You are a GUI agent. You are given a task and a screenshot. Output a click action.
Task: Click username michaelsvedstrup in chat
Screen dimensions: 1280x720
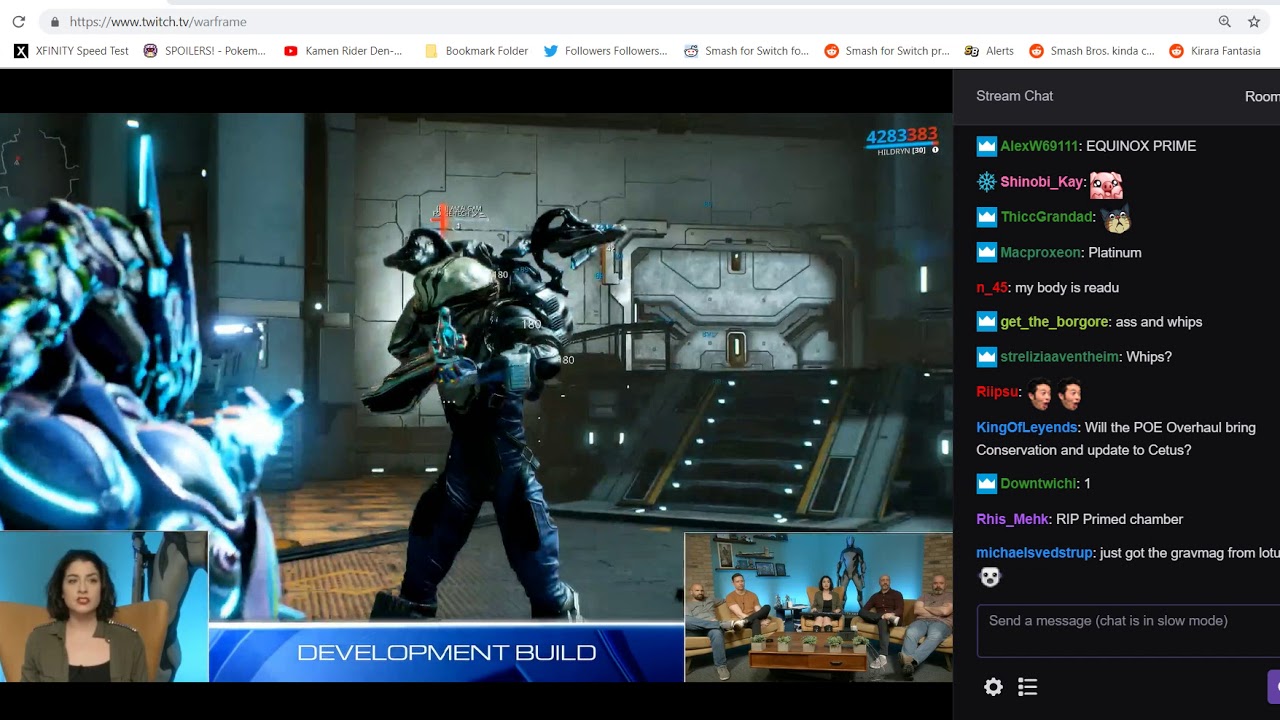(1034, 553)
